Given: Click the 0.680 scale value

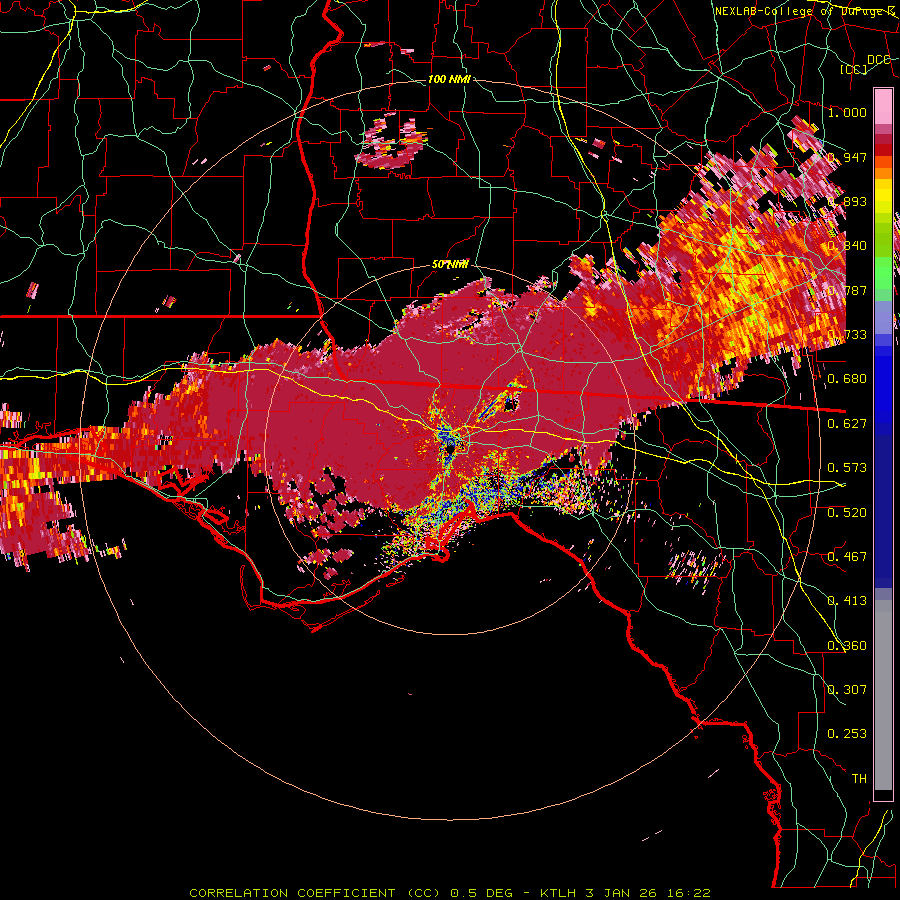Looking at the screenshot, I should [847, 379].
